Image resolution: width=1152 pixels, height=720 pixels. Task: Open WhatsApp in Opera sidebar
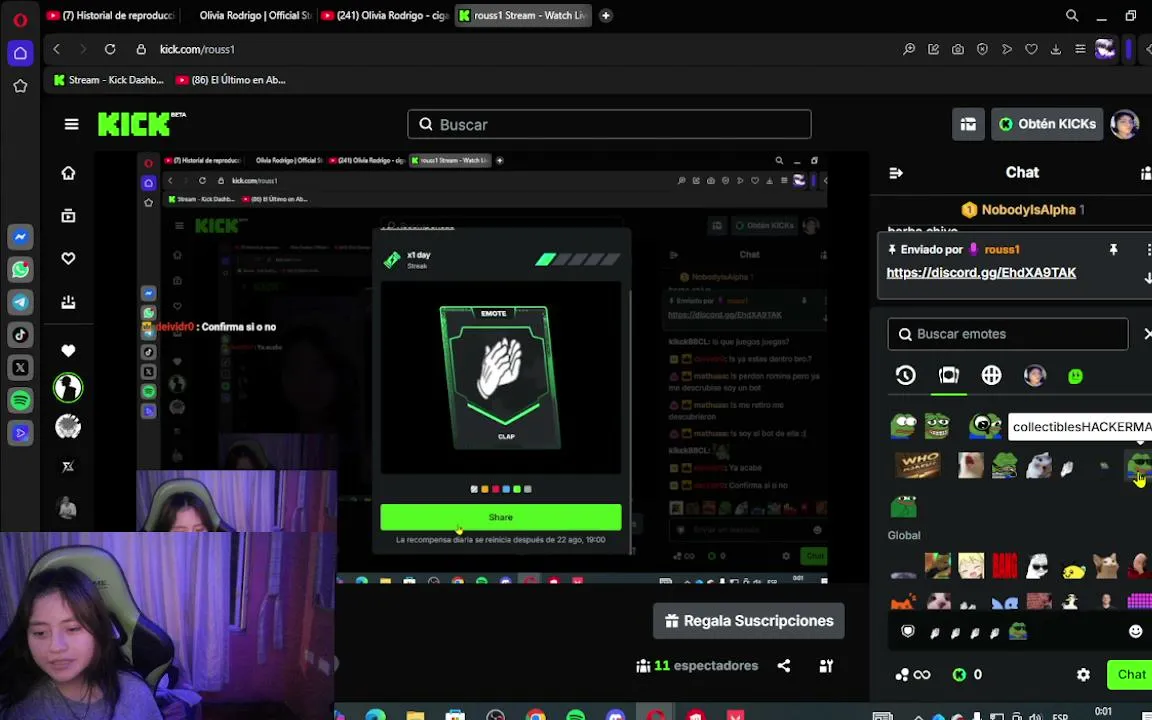20,270
